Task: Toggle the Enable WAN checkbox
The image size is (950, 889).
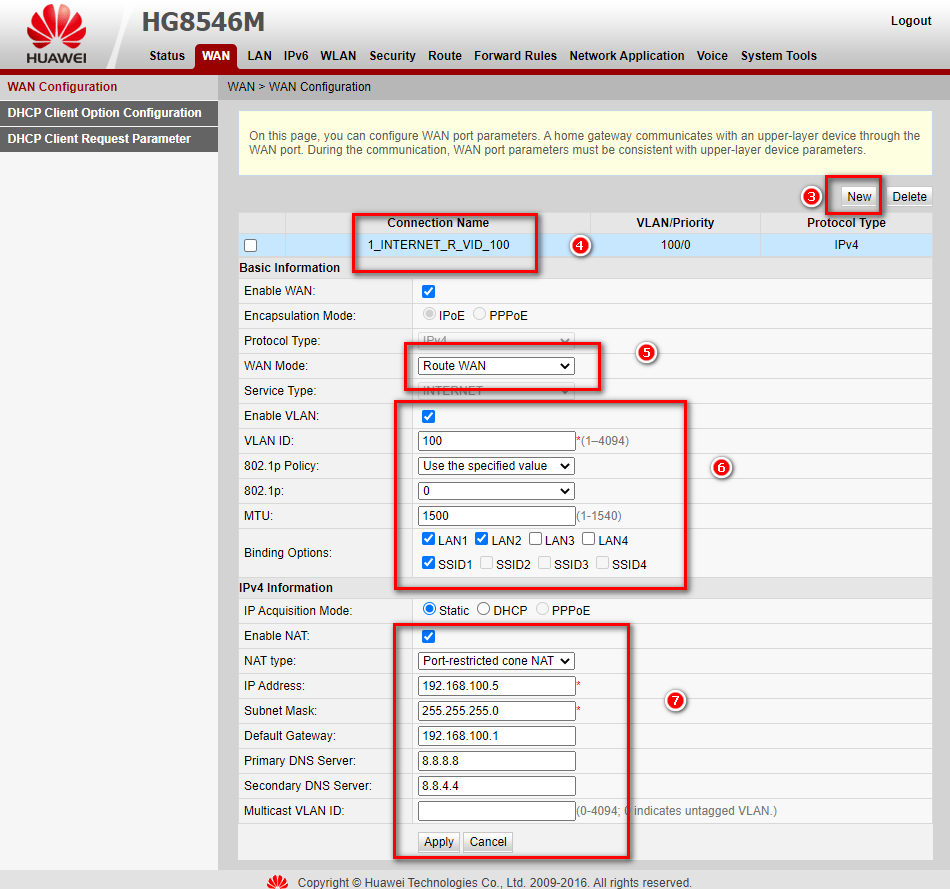Action: pos(429,291)
